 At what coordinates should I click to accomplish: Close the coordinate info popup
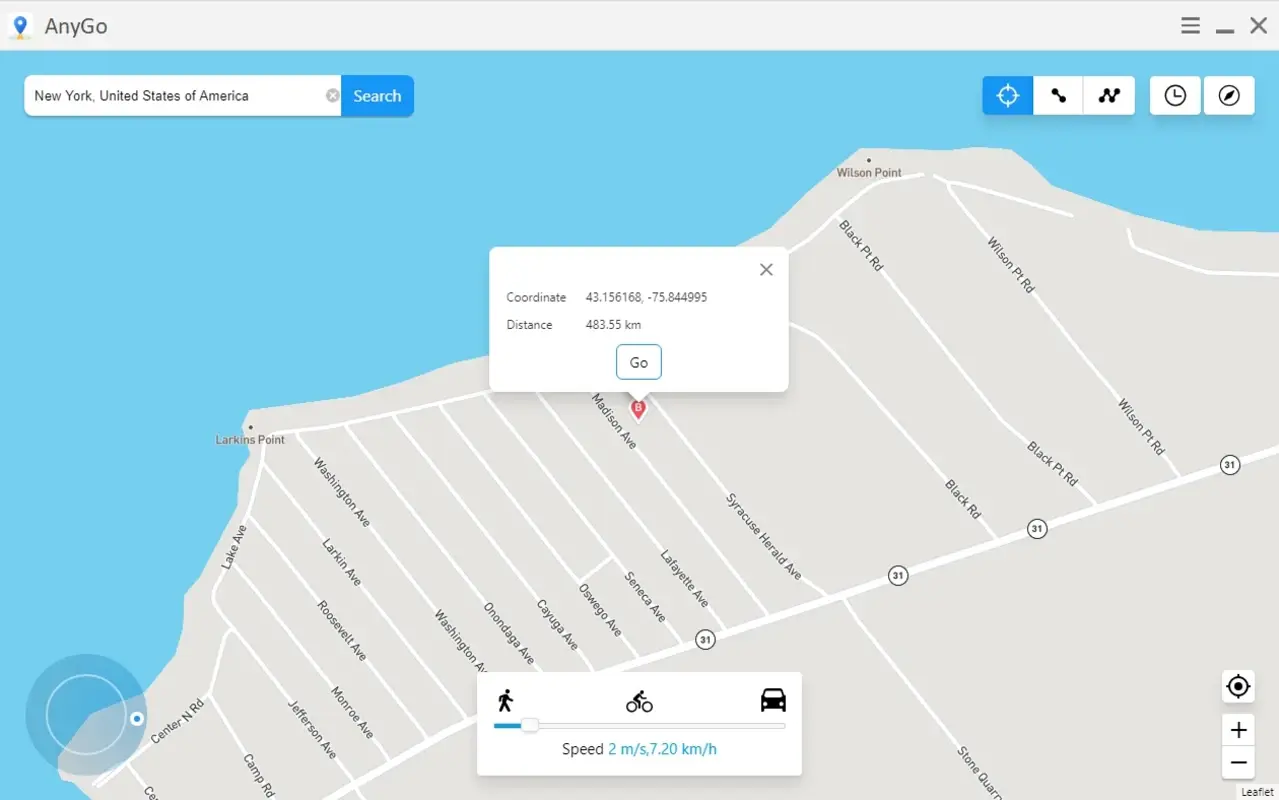765,269
